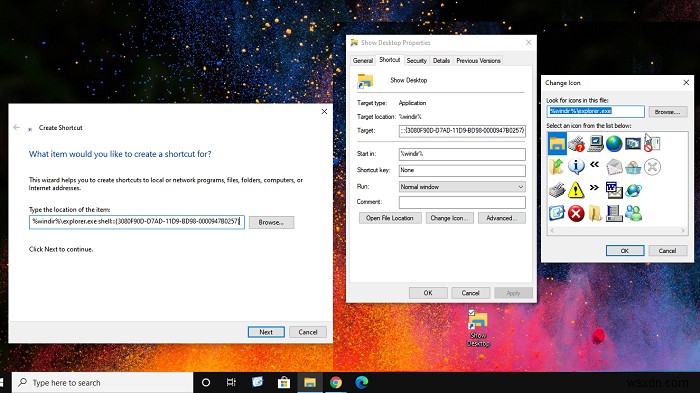700x393 pixels.
Task: Click Cancel in Show Desktop Properties
Action: point(470,293)
